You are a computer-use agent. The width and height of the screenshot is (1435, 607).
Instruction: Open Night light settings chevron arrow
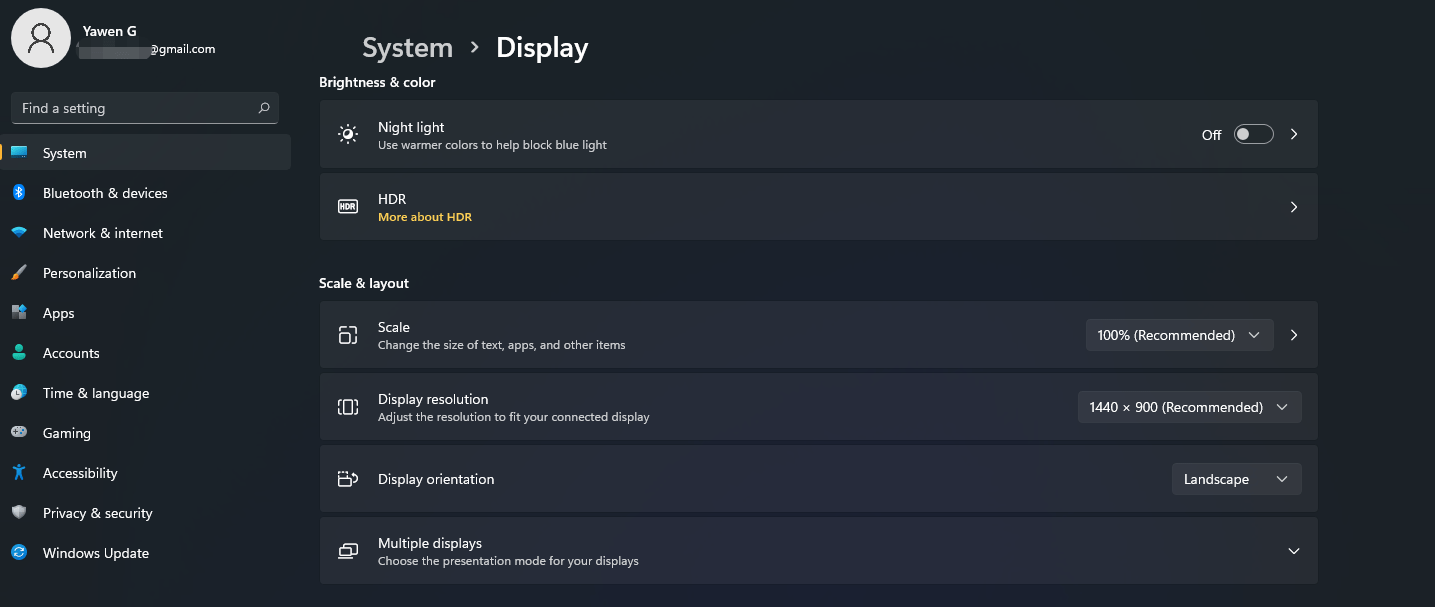(1294, 134)
